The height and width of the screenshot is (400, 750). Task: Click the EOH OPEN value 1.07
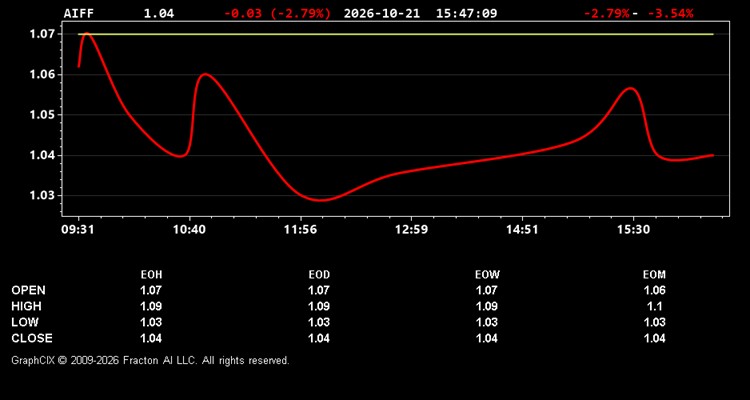tap(151, 290)
